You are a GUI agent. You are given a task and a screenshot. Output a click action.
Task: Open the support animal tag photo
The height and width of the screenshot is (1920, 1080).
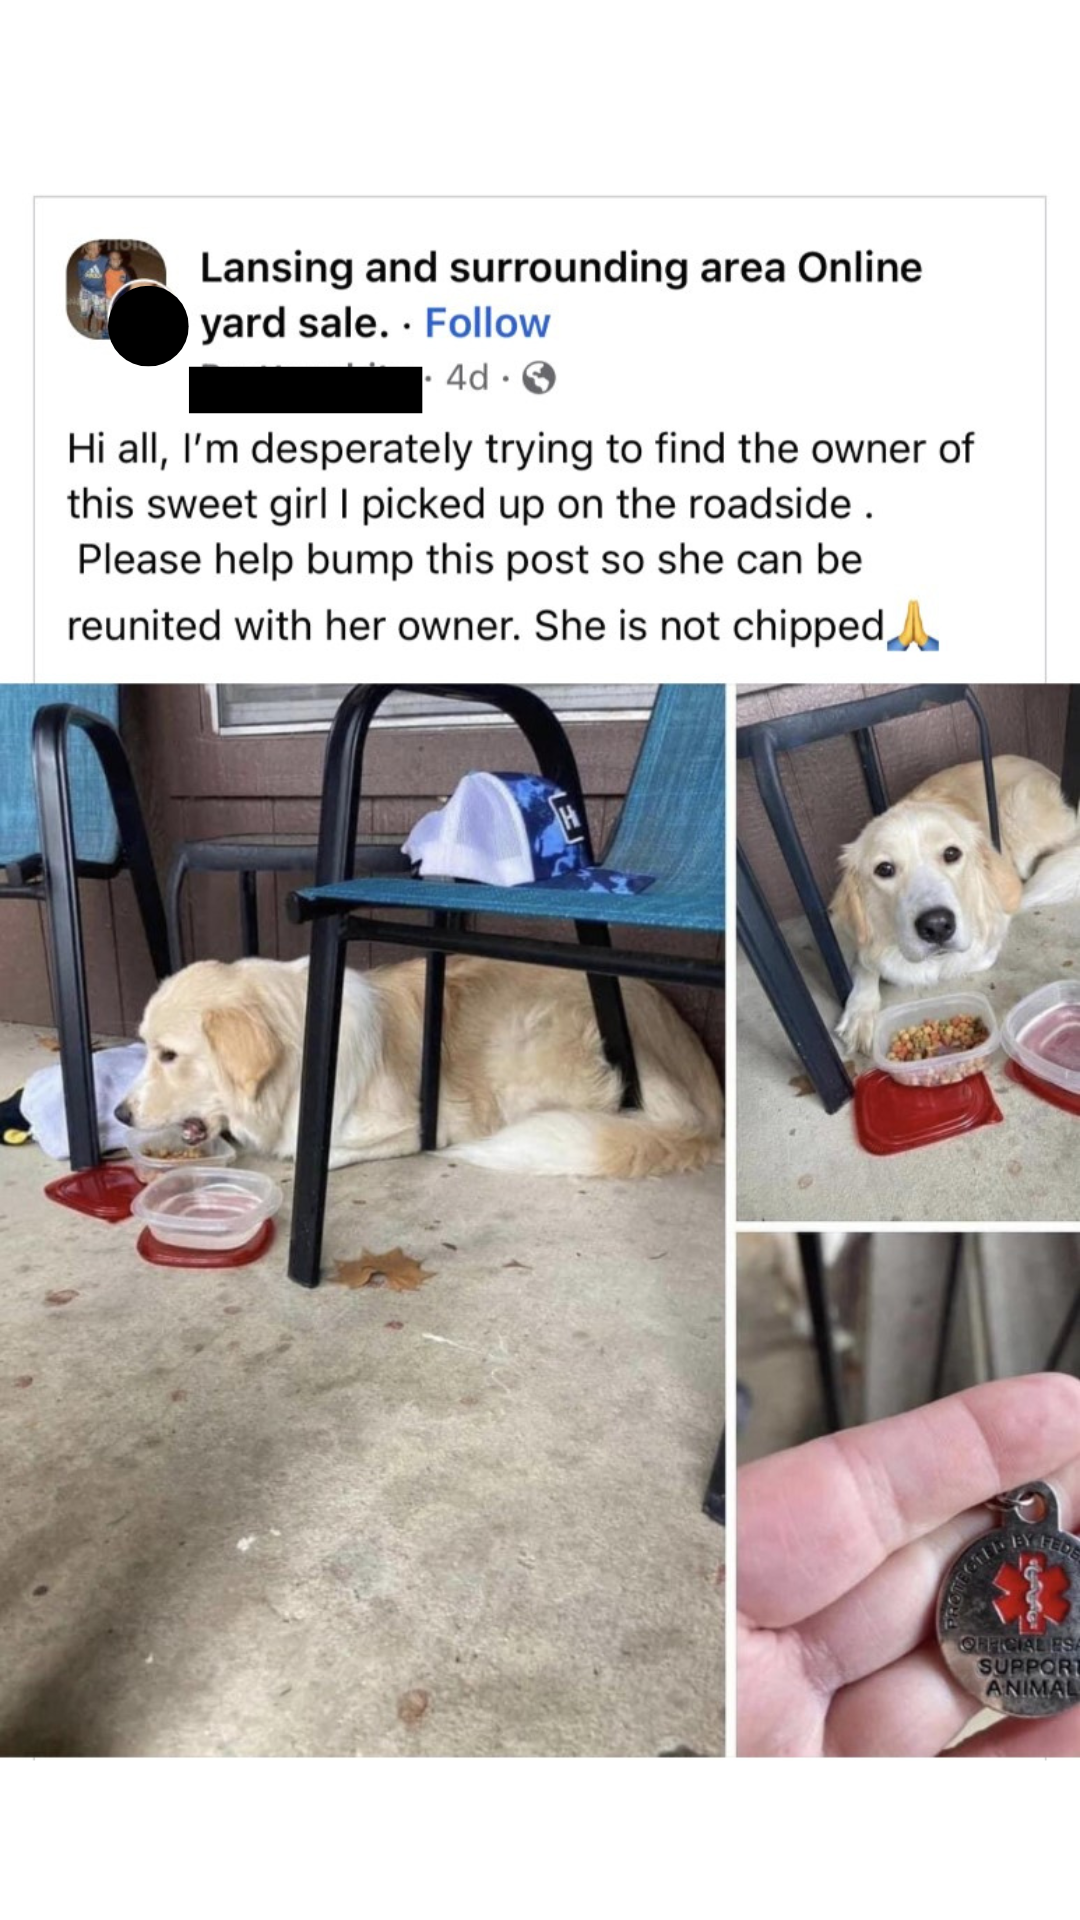click(x=908, y=1495)
